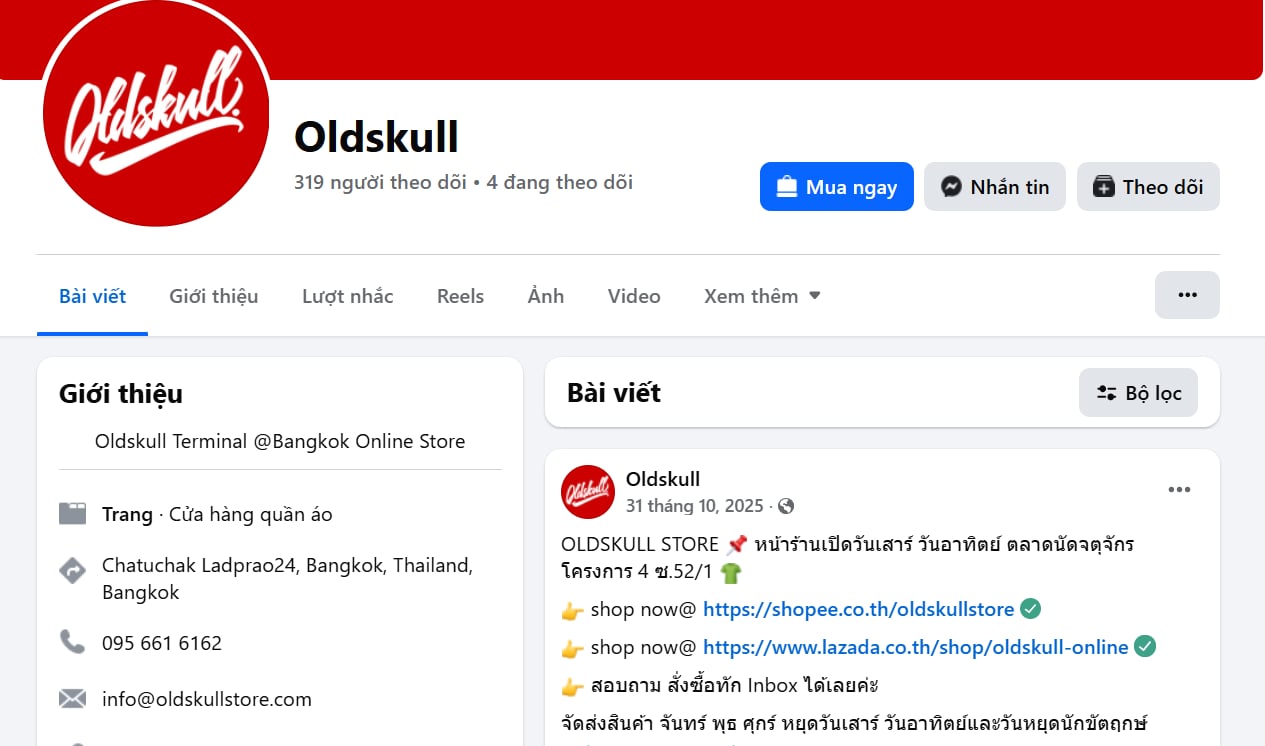Open the Lượt nhắc tab
This screenshot has width=1265, height=746.
tap(348, 296)
